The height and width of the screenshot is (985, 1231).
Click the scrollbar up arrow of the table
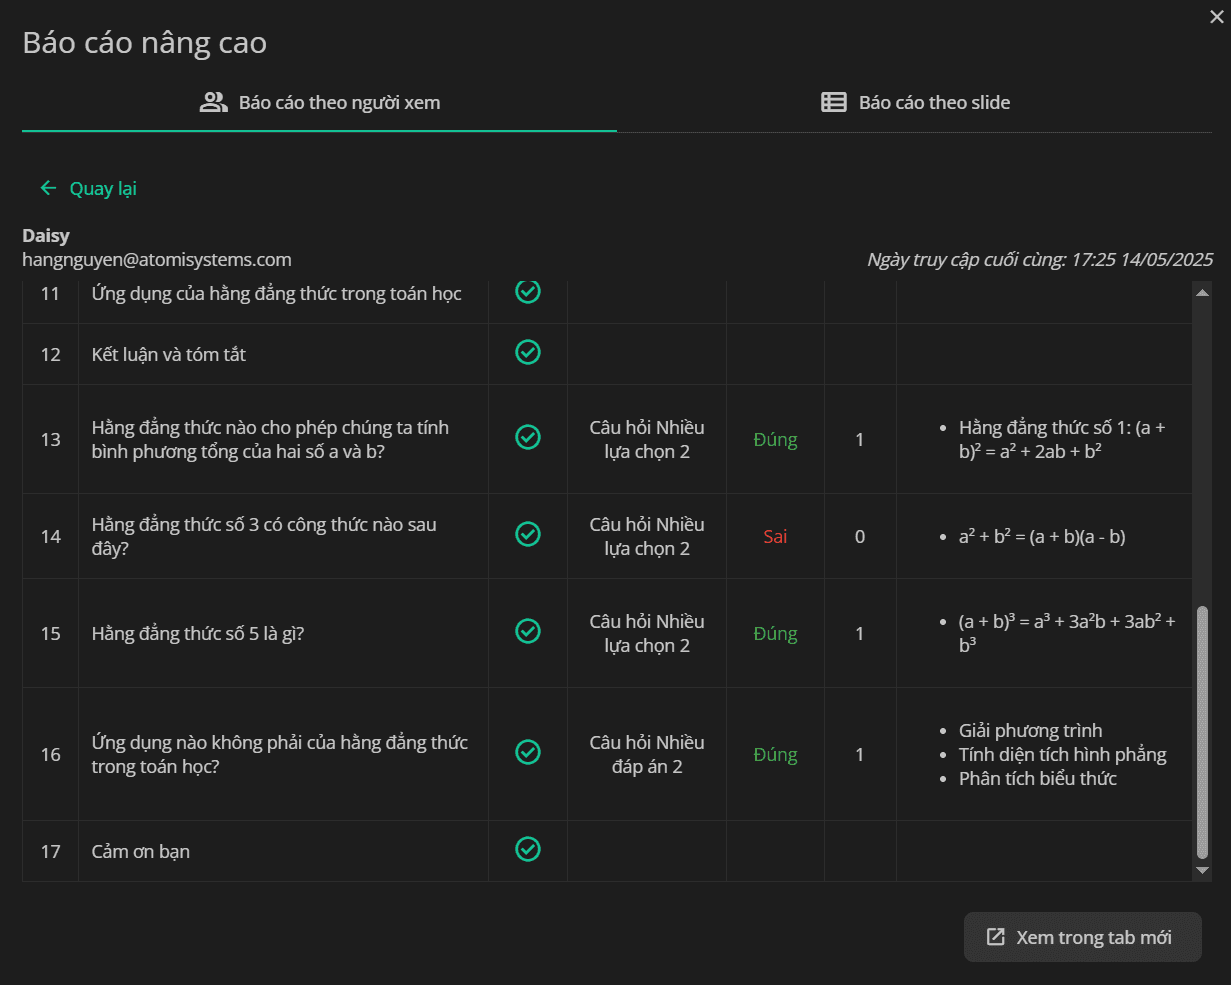coord(1202,291)
